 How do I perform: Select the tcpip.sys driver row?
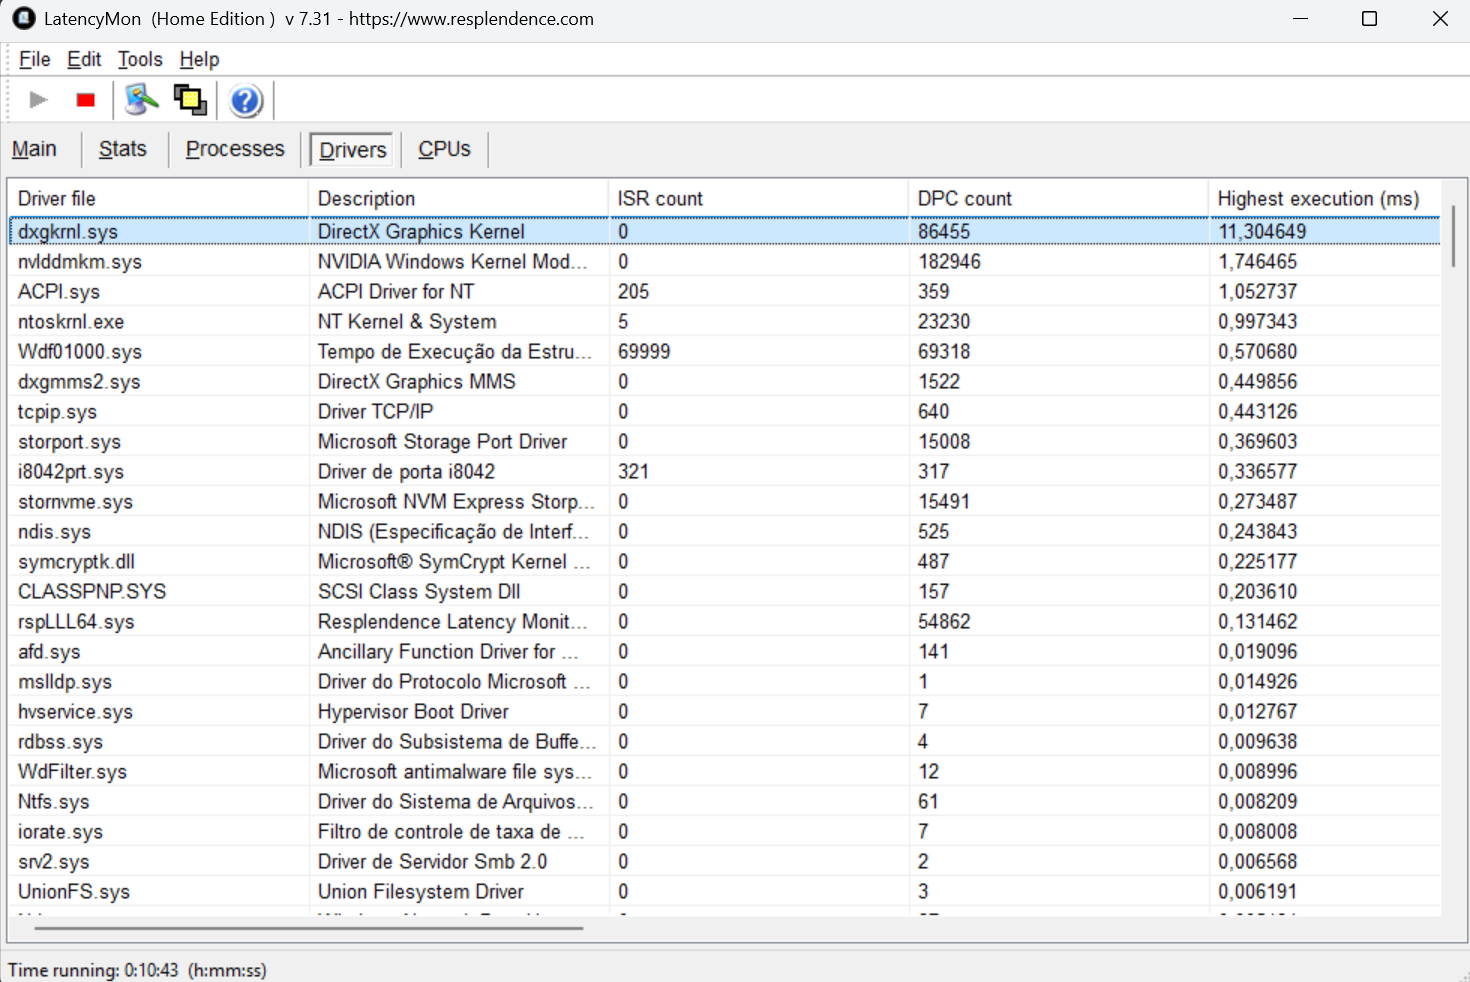coord(725,411)
